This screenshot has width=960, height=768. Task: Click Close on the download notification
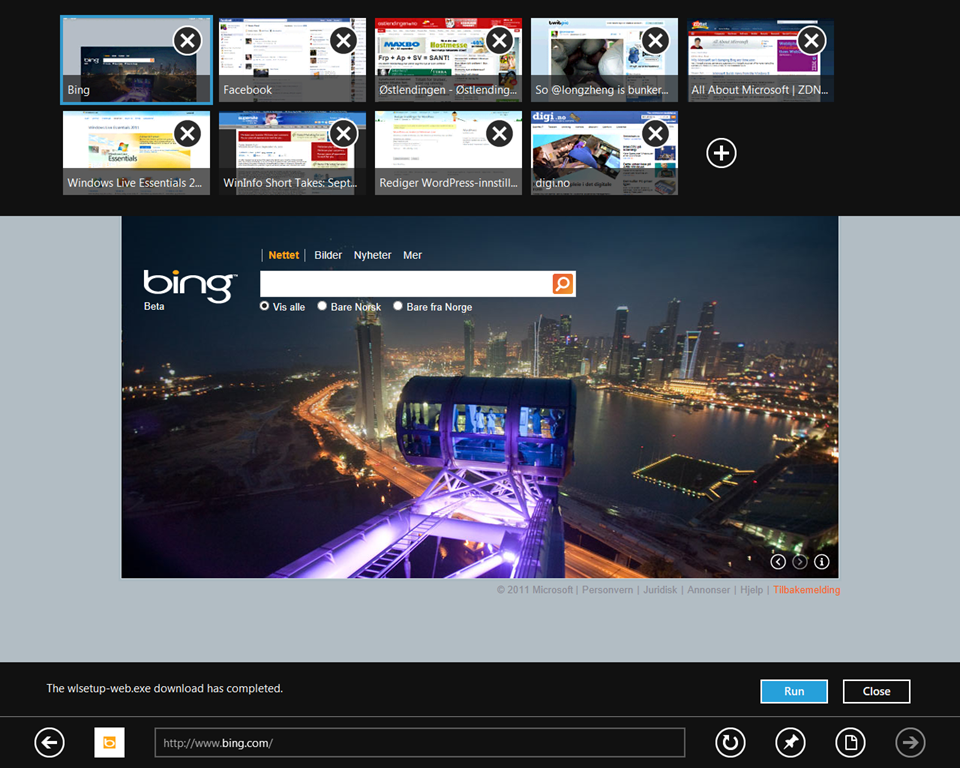[x=877, y=691]
